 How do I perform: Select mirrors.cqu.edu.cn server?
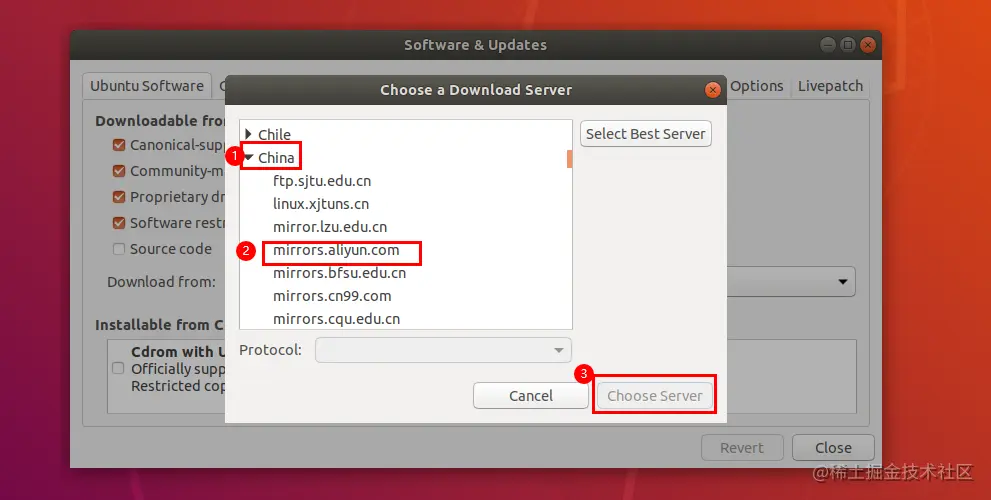pos(336,319)
